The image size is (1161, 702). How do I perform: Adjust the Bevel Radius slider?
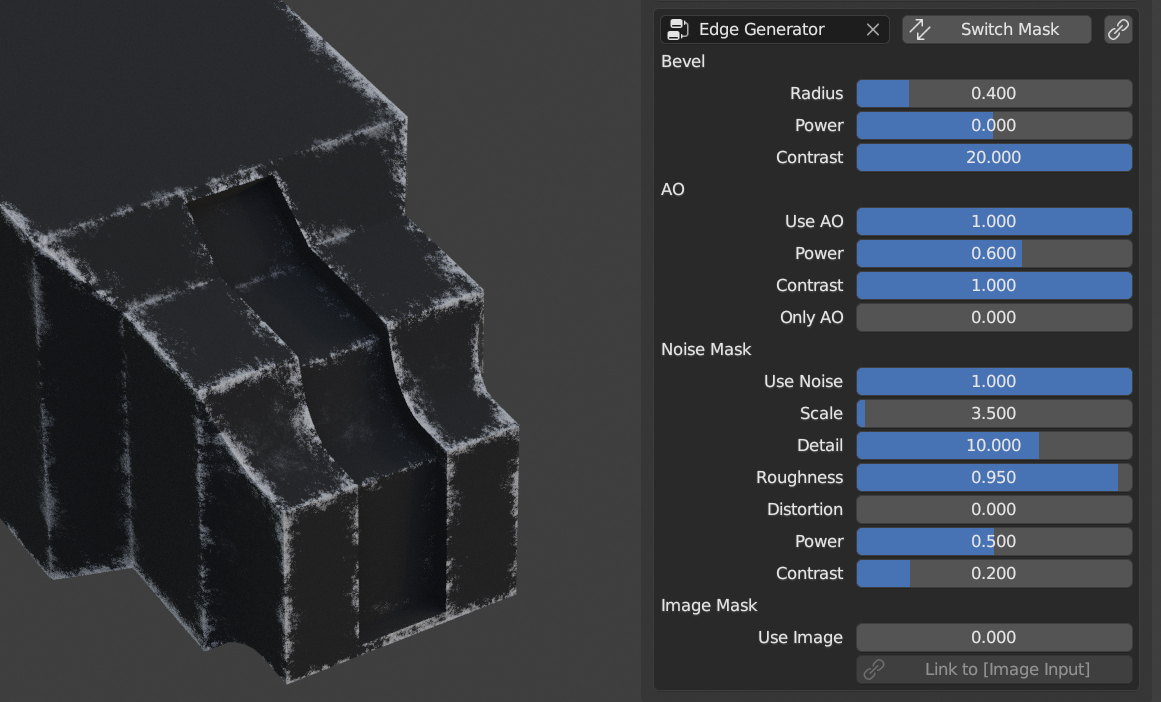coord(994,93)
